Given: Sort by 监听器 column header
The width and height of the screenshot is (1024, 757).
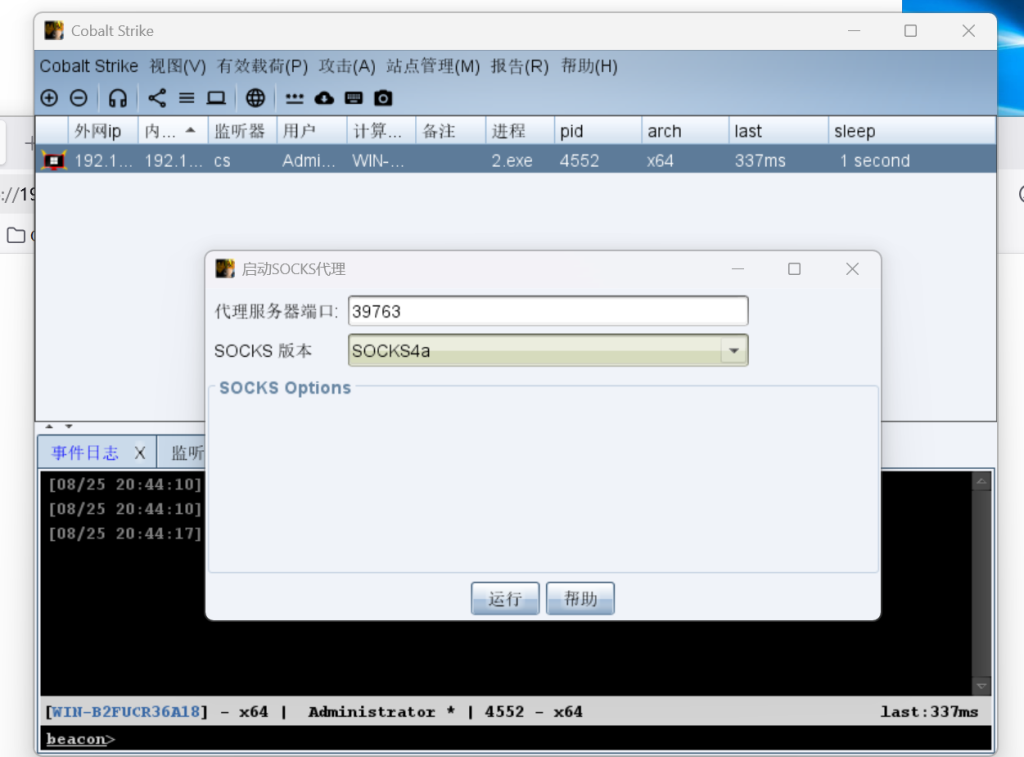Looking at the screenshot, I should (242, 131).
